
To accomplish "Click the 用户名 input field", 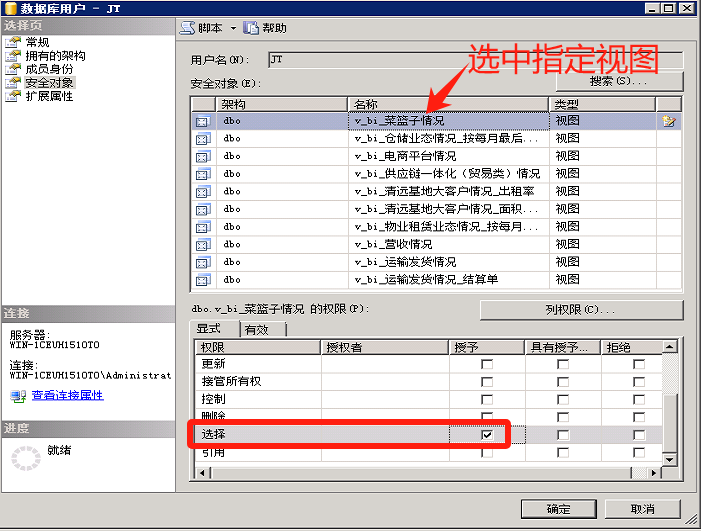I will point(476,60).
